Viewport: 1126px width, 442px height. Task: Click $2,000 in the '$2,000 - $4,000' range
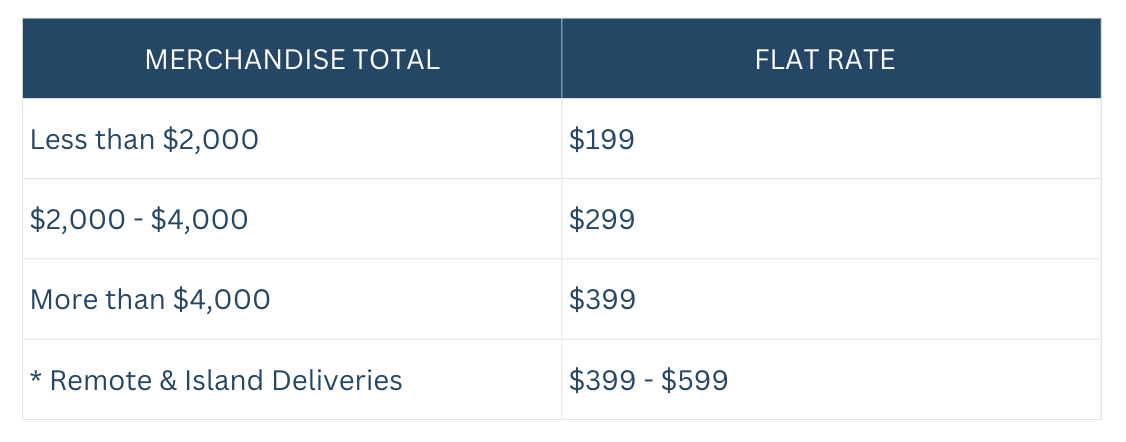[78, 219]
